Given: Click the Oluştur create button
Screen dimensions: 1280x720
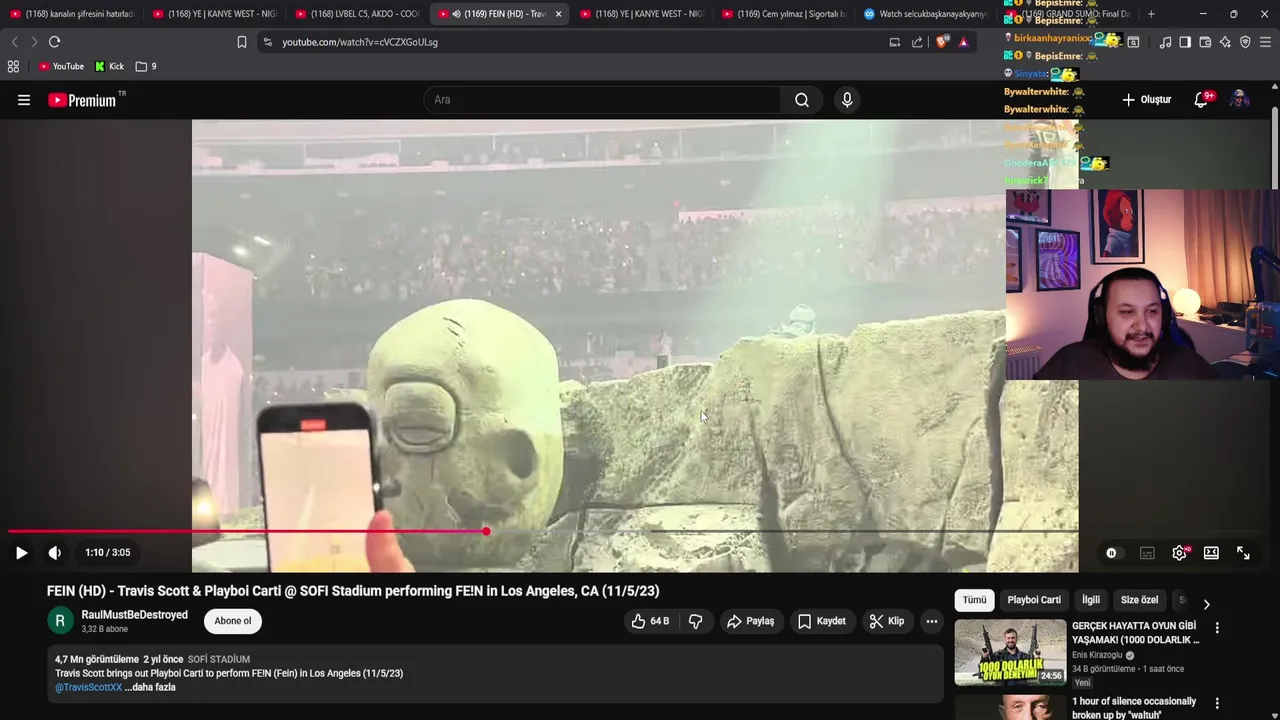Looking at the screenshot, I should click(x=1146, y=100).
